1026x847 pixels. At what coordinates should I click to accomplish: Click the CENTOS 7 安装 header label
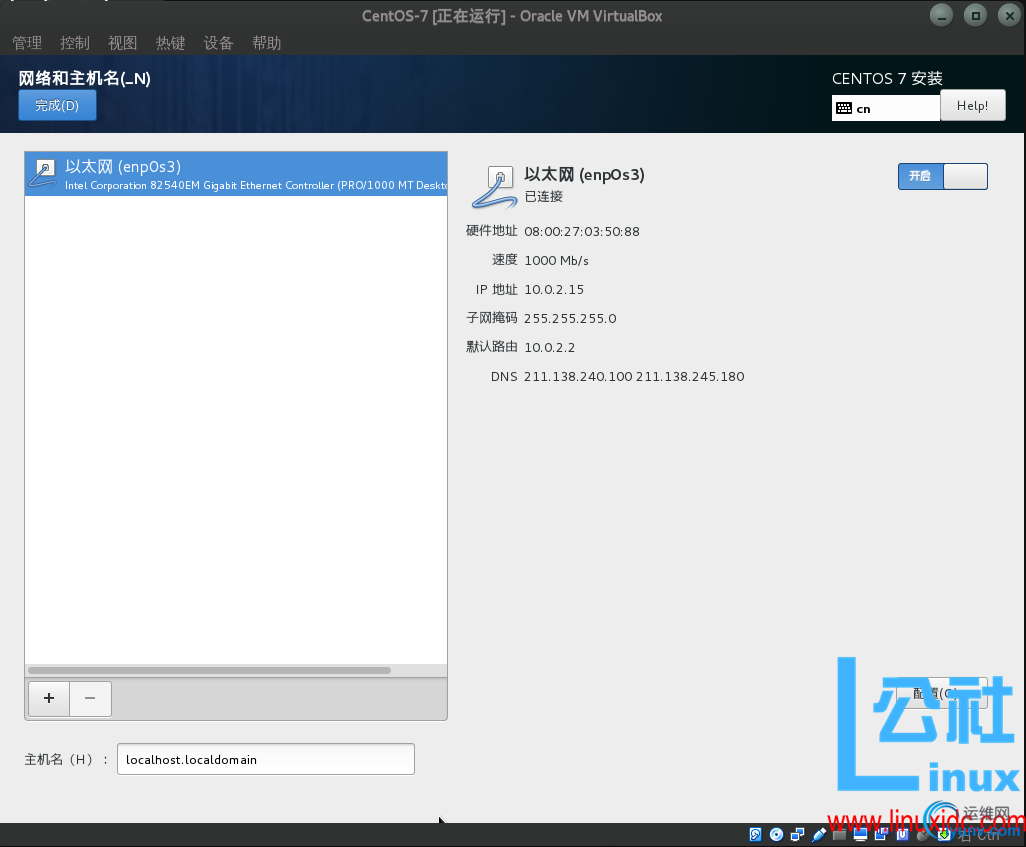887,79
